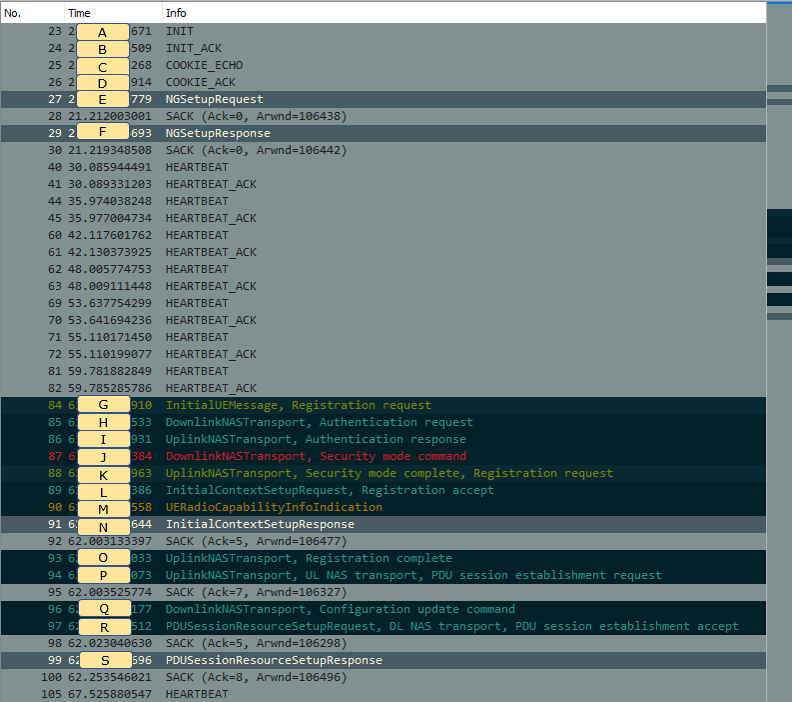This screenshot has width=792, height=702.
Task: Select HEARTBEAT_ACK packet number 63
Action: click(383, 286)
